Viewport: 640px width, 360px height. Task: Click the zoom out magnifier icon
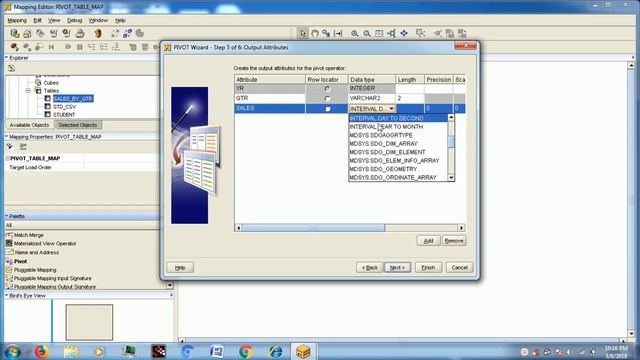pyautogui.click(x=367, y=33)
